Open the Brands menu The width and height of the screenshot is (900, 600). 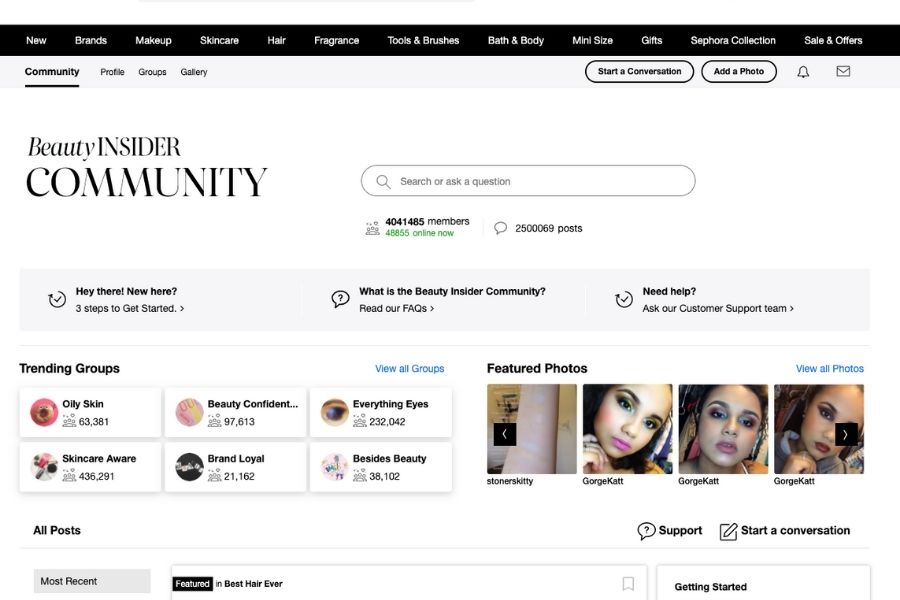click(x=91, y=40)
